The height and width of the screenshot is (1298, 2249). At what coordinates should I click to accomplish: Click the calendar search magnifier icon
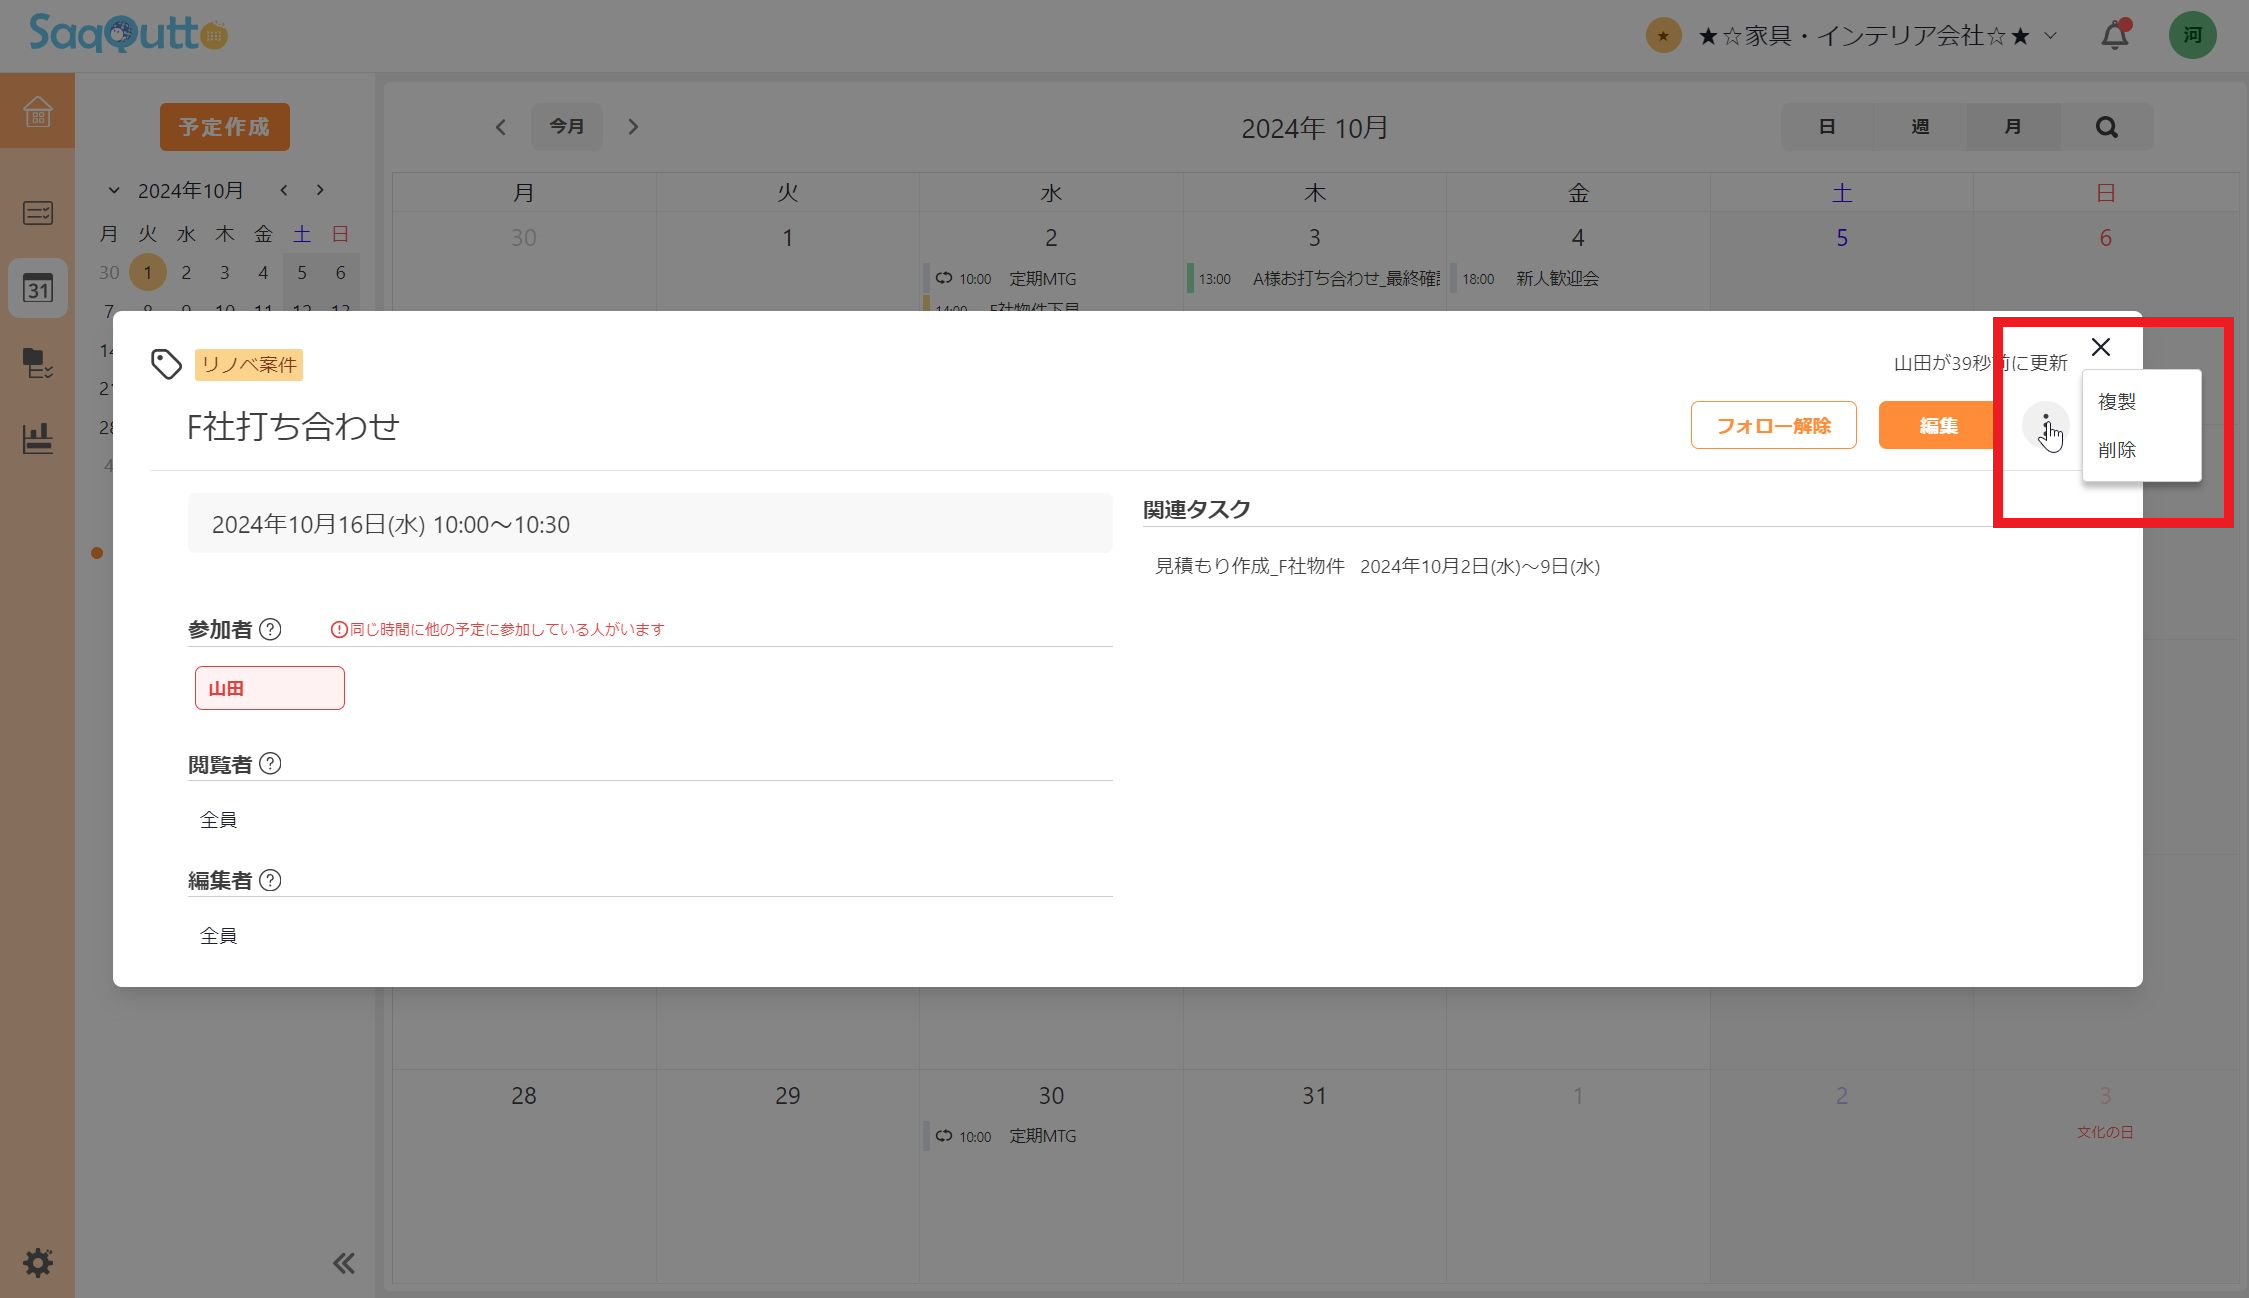pos(2106,127)
